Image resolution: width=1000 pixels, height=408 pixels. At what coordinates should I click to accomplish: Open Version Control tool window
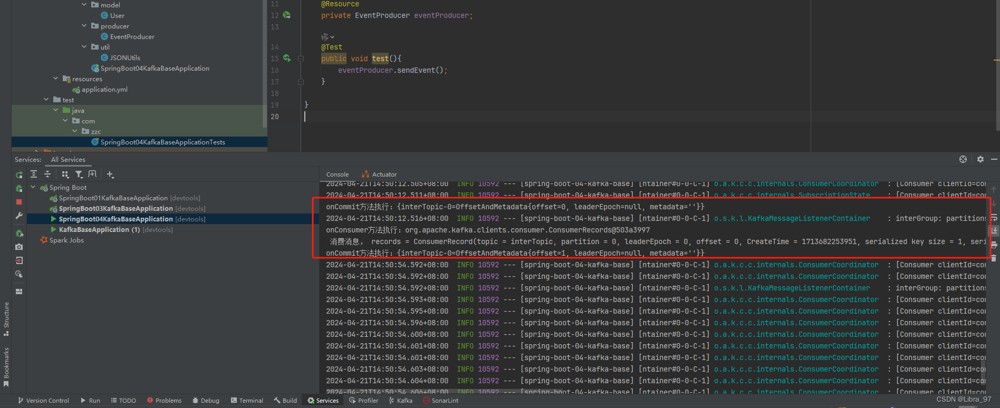point(43,400)
